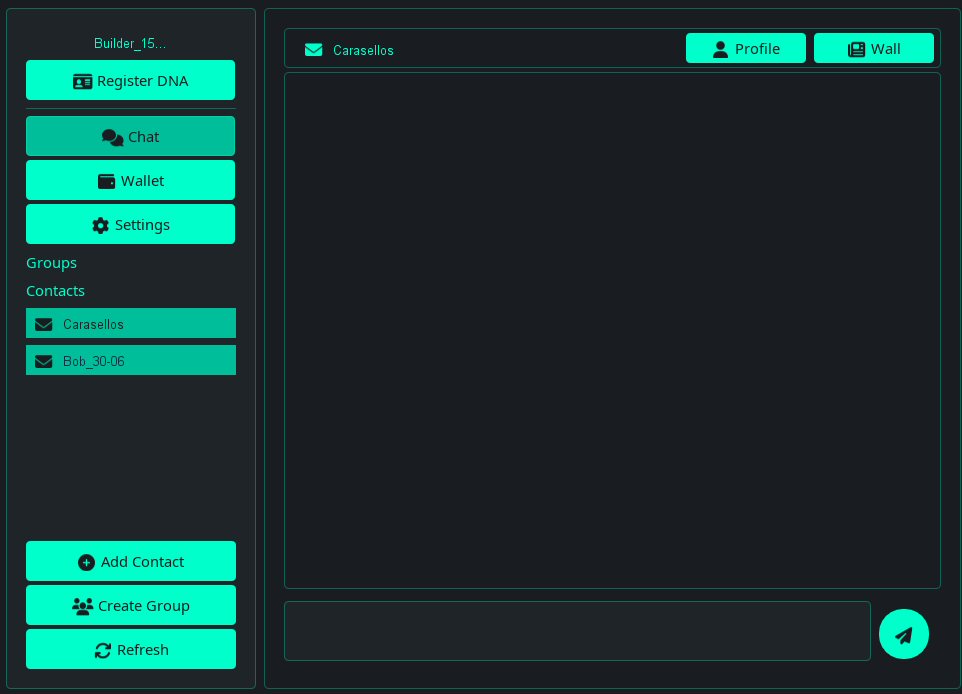Click the Groups section label
The image size is (962, 694).
[x=51, y=263]
